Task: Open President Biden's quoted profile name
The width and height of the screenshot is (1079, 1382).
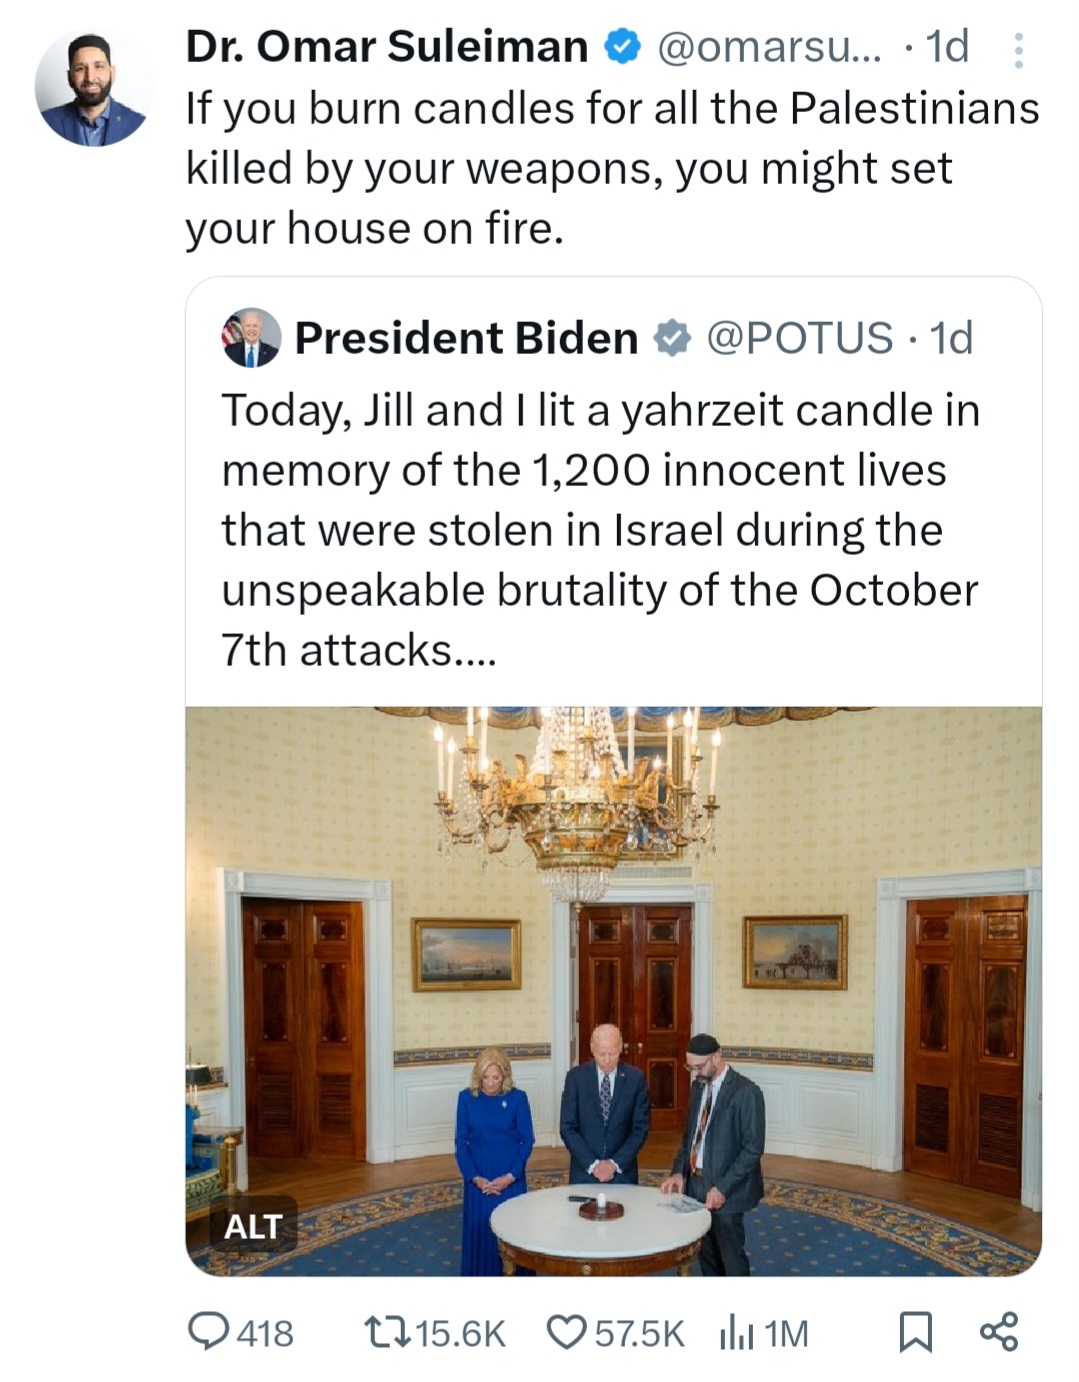Action: (x=466, y=338)
